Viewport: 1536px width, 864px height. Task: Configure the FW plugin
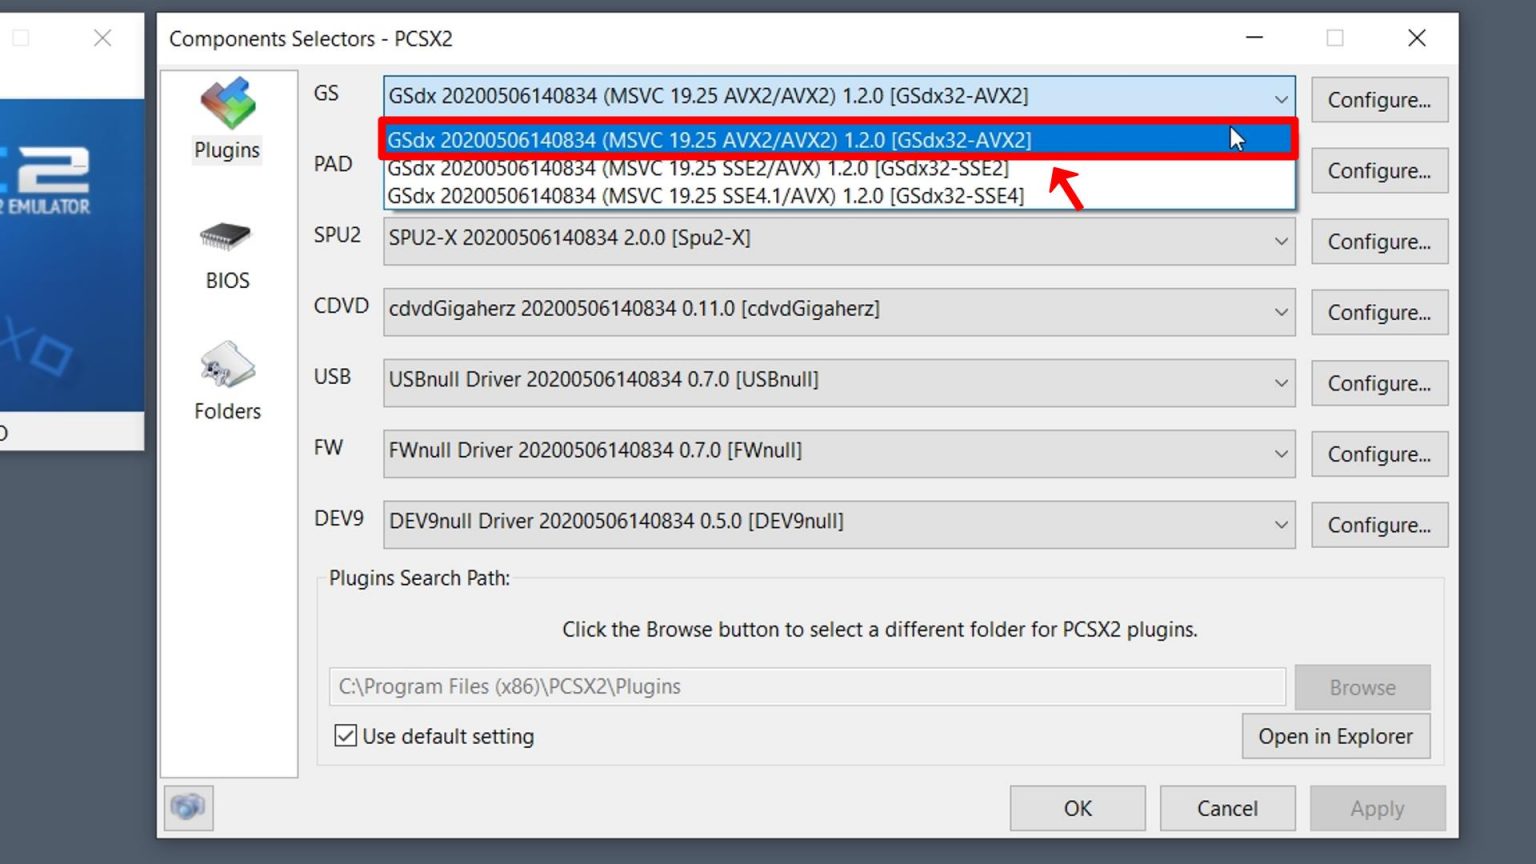coord(1379,454)
